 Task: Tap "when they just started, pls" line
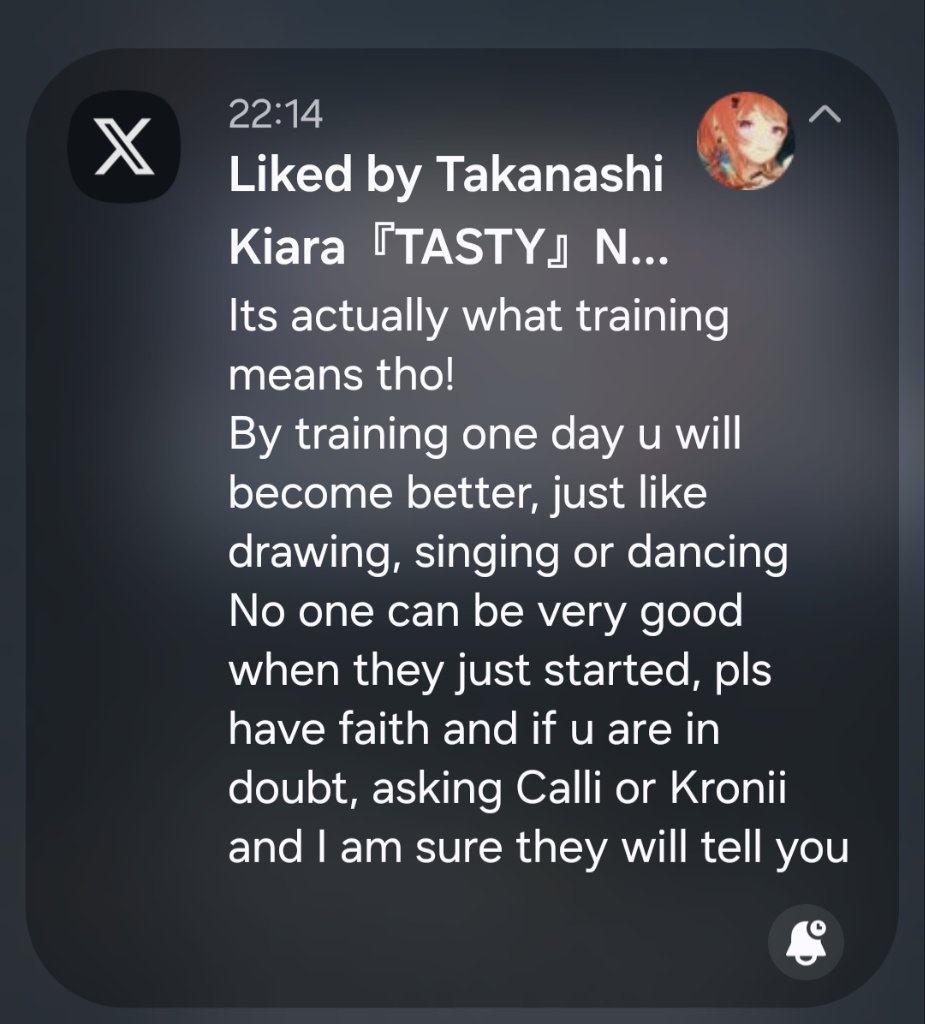pos(500,670)
